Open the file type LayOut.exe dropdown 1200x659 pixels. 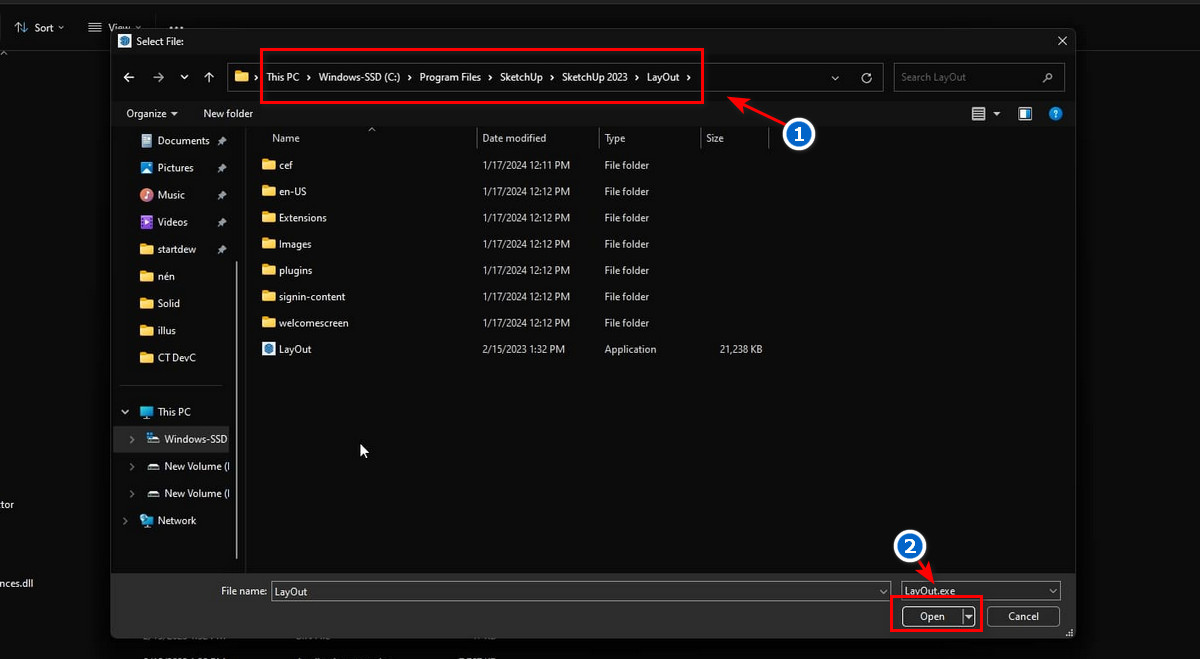(x=980, y=591)
